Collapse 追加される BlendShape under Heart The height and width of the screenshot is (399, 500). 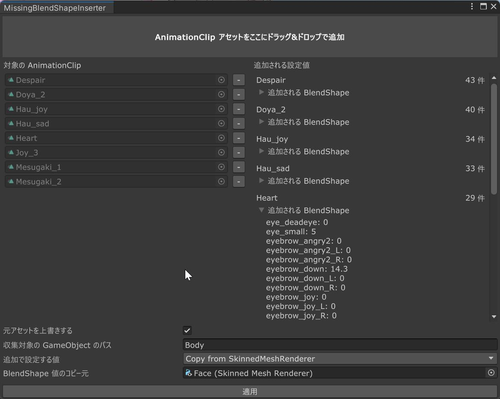(x=262, y=210)
